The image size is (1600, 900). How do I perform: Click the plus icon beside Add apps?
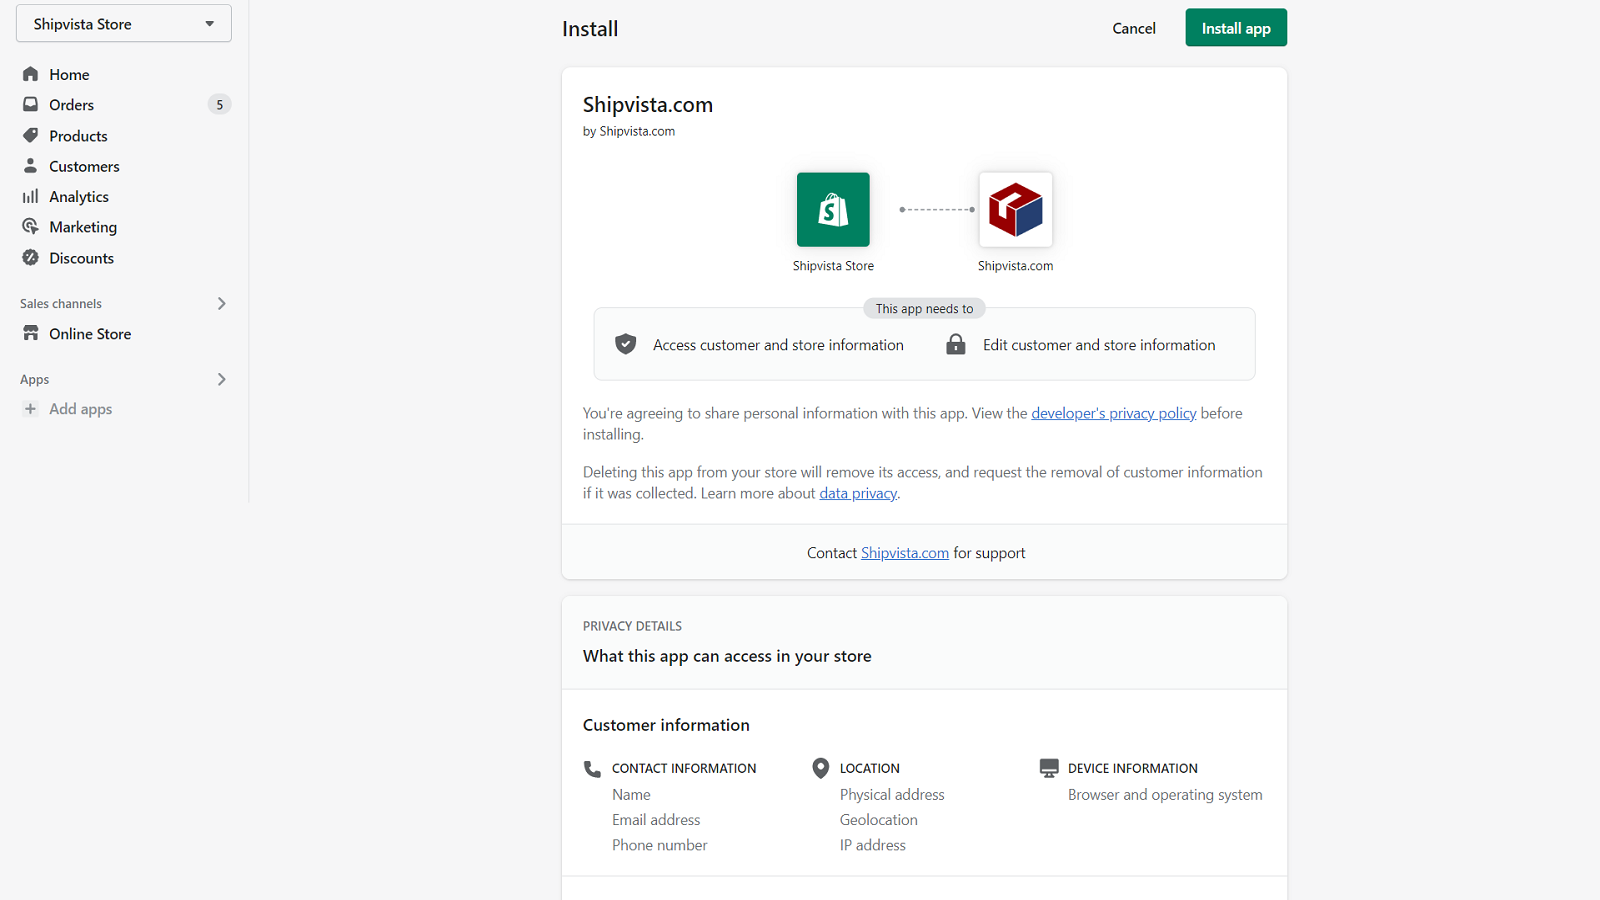point(31,409)
